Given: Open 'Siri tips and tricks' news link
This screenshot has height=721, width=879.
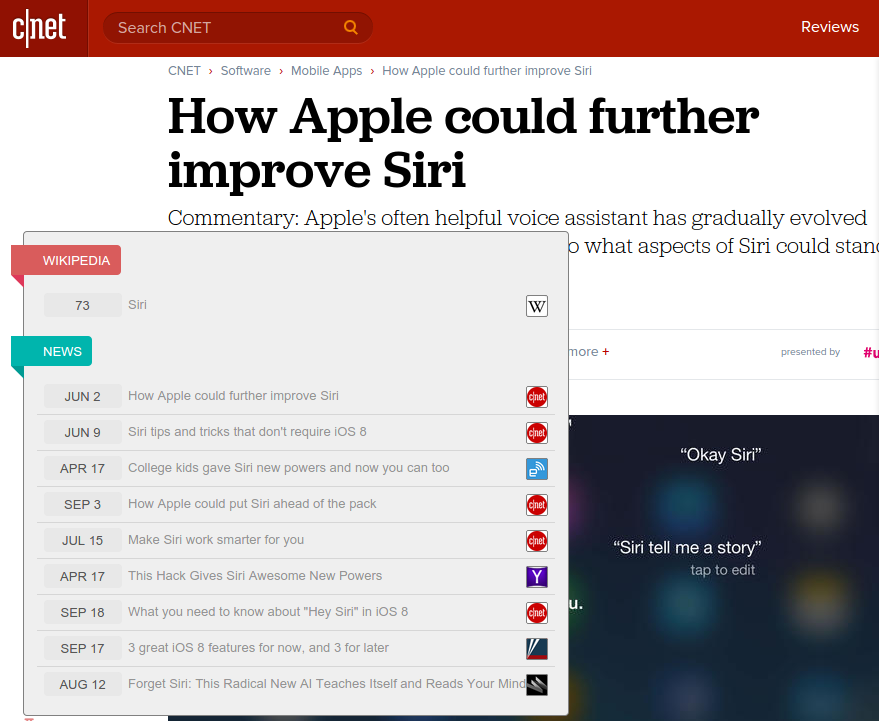Looking at the screenshot, I should coord(247,432).
